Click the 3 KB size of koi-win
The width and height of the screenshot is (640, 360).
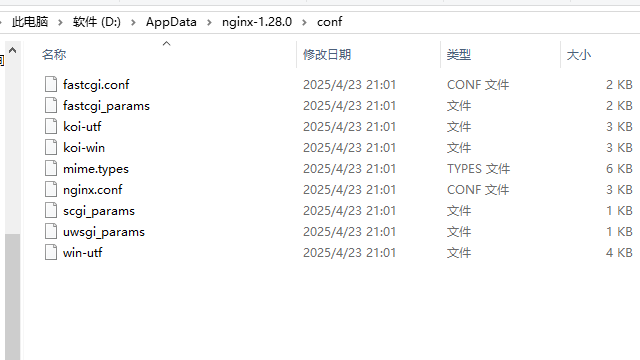tap(619, 147)
